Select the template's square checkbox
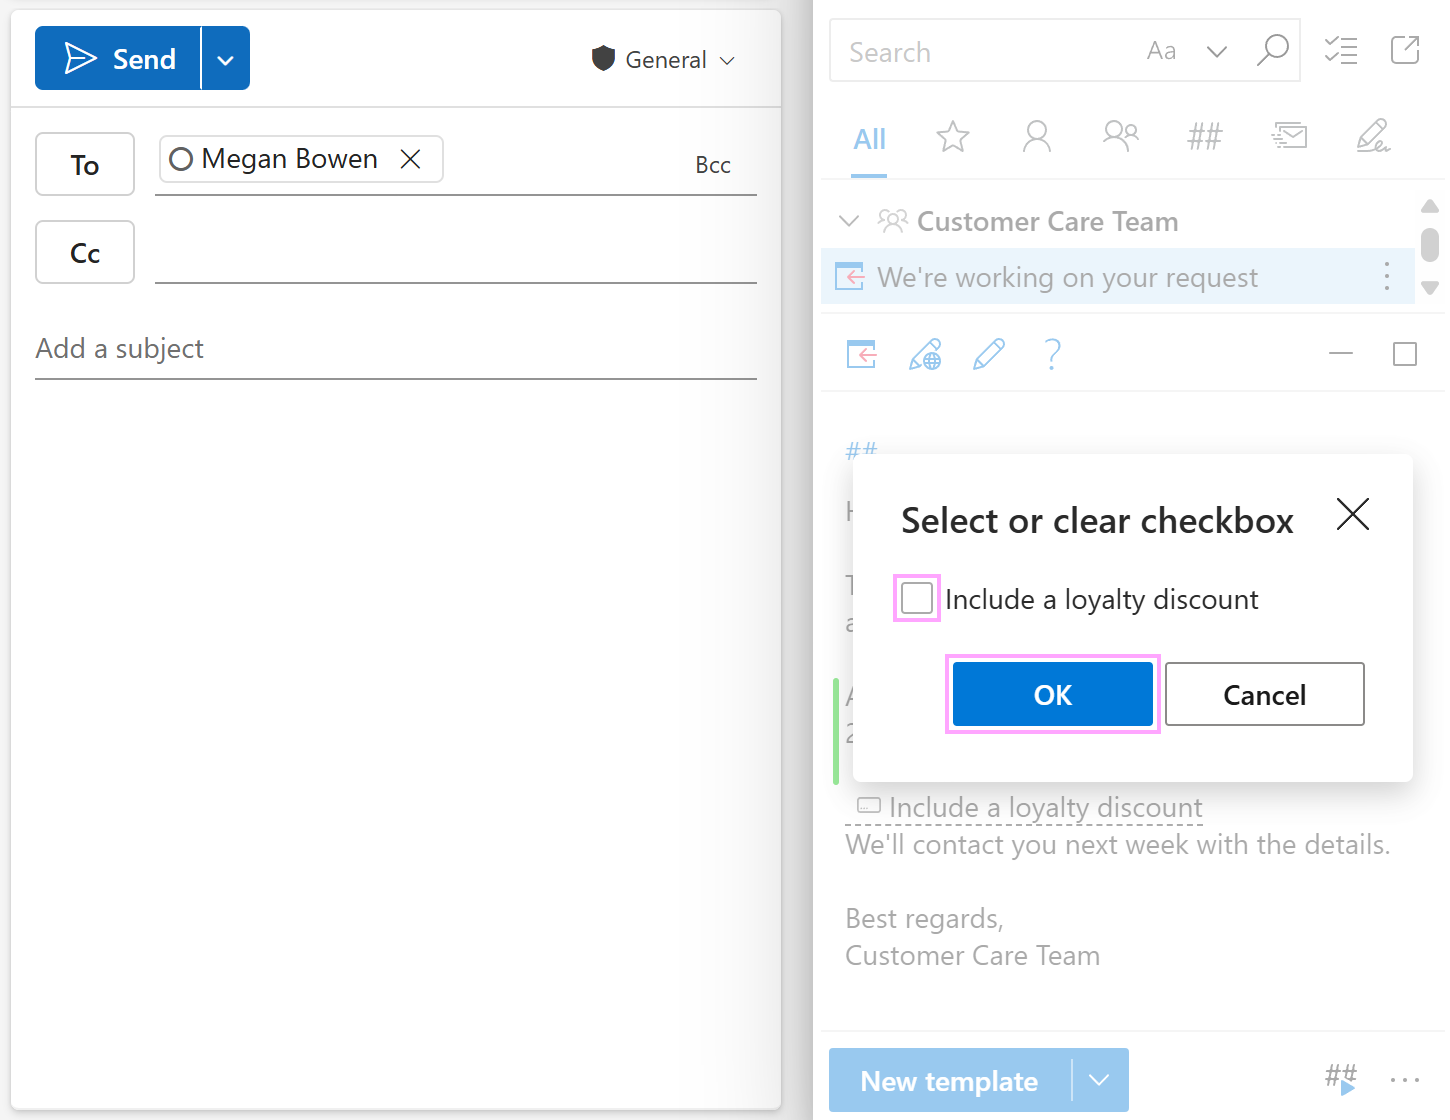 [x=1405, y=354]
